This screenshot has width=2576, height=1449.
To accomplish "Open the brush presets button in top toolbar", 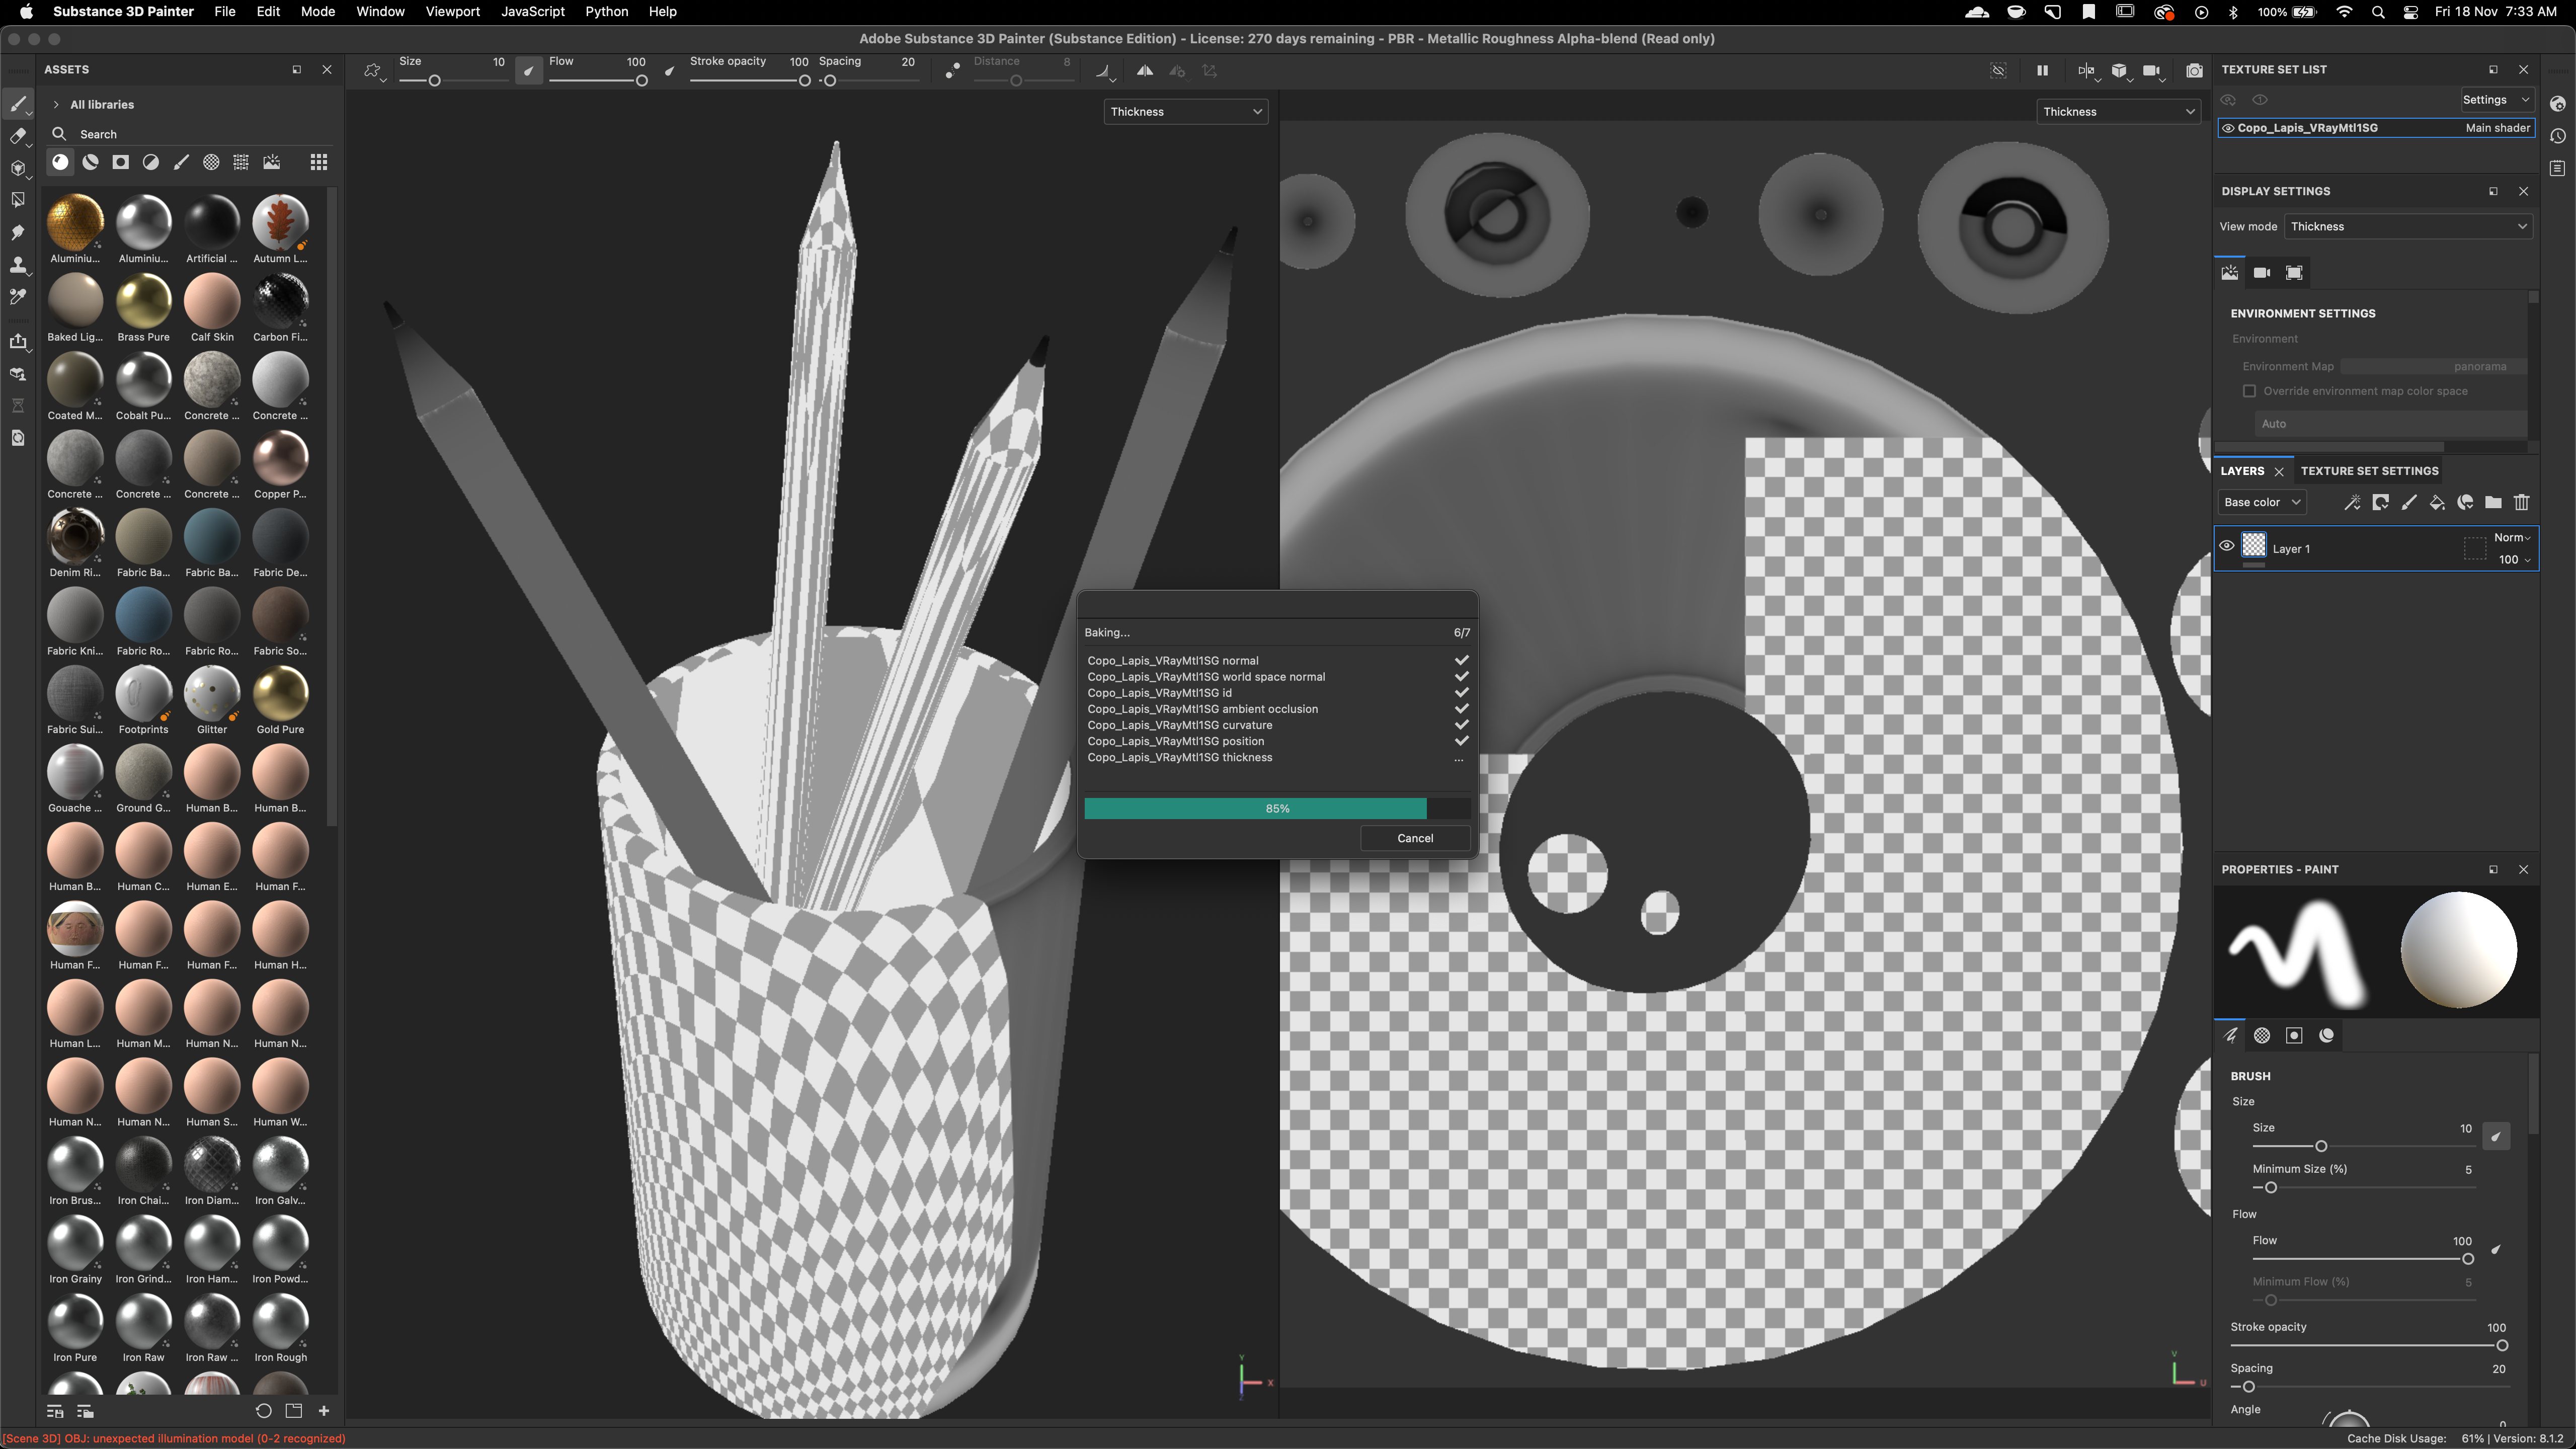I will 374,71.
